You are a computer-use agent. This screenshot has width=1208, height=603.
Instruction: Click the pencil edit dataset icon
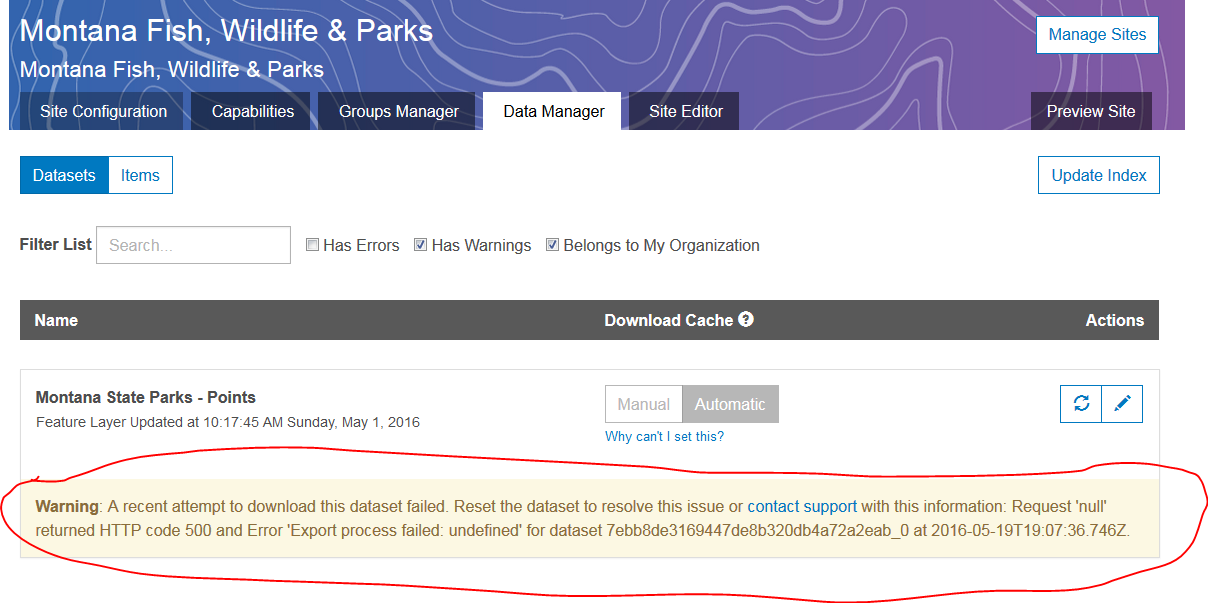click(x=1122, y=403)
